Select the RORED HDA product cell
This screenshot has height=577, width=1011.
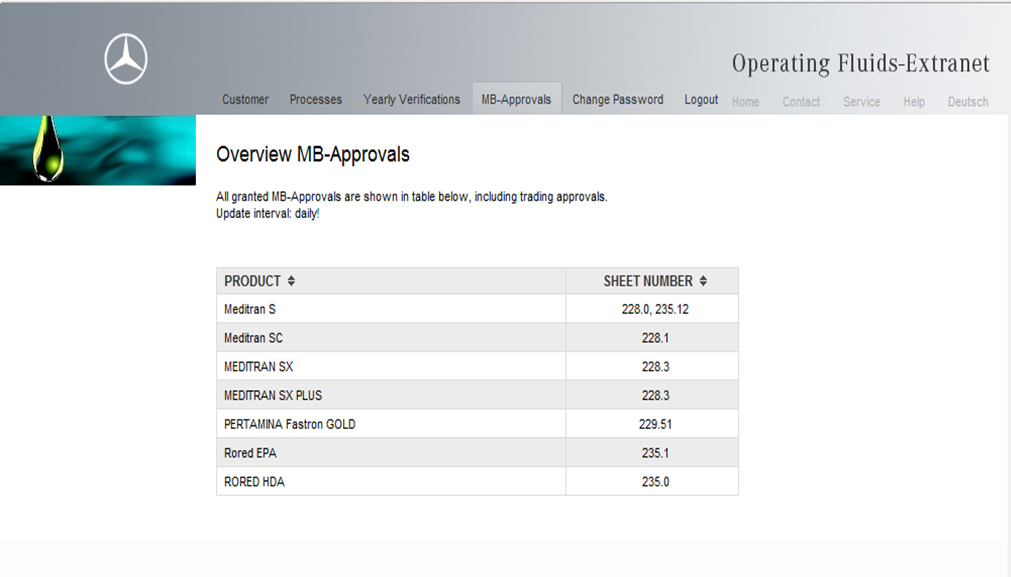pyautogui.click(x=391, y=482)
